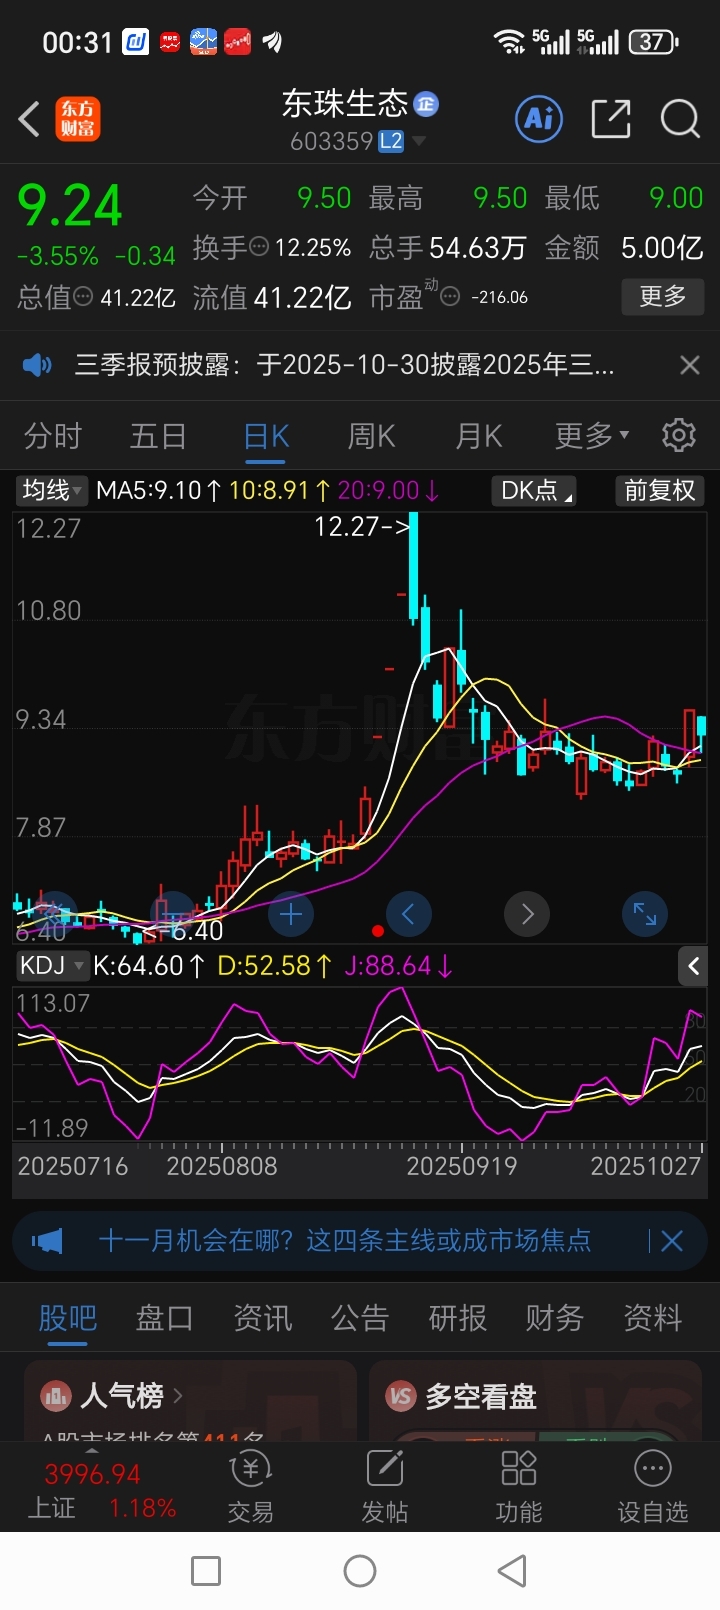The width and height of the screenshot is (720, 1610).
Task: Select the 盘口 tab
Action: [x=165, y=1318]
